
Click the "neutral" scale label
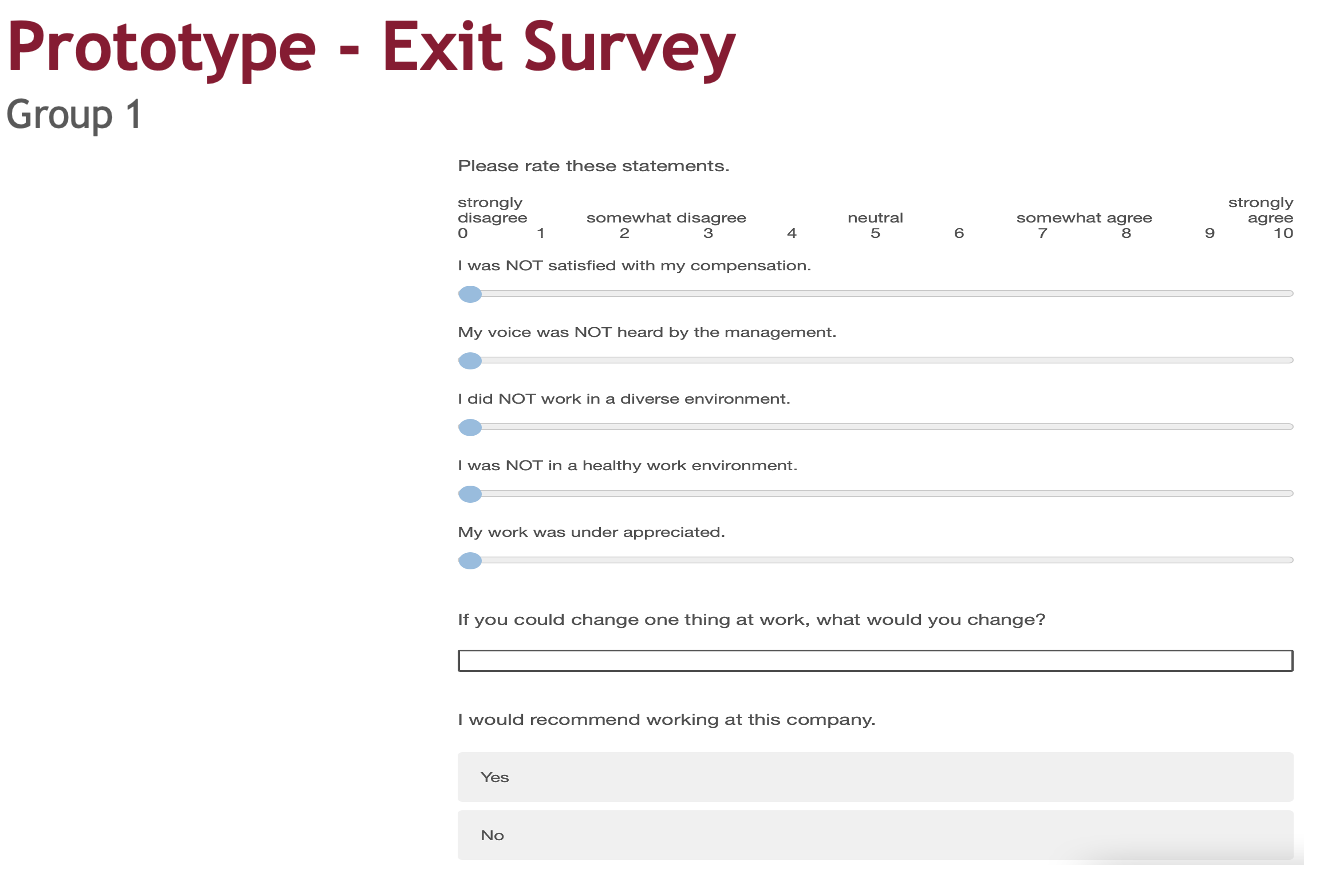[x=875, y=218]
